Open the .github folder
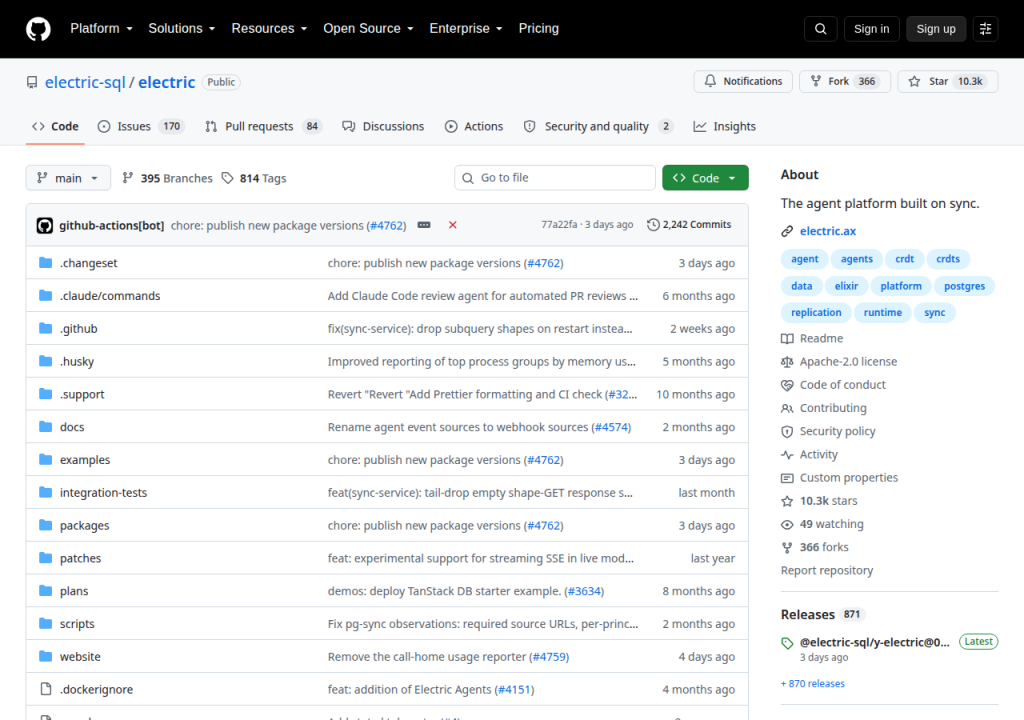The width and height of the screenshot is (1024, 720). pos(78,328)
